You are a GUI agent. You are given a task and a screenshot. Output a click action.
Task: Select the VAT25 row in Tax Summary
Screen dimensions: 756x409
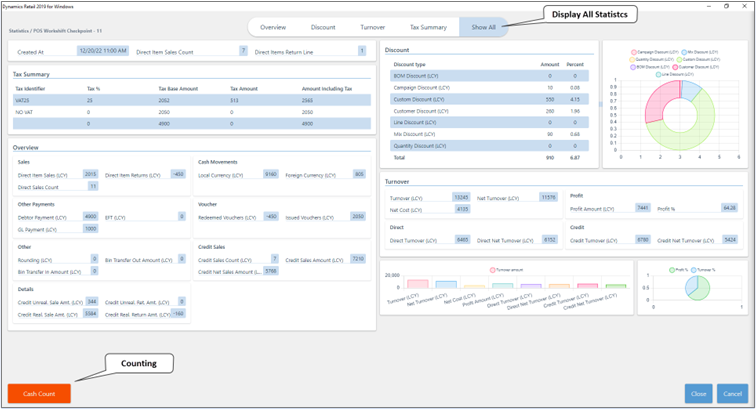point(192,100)
